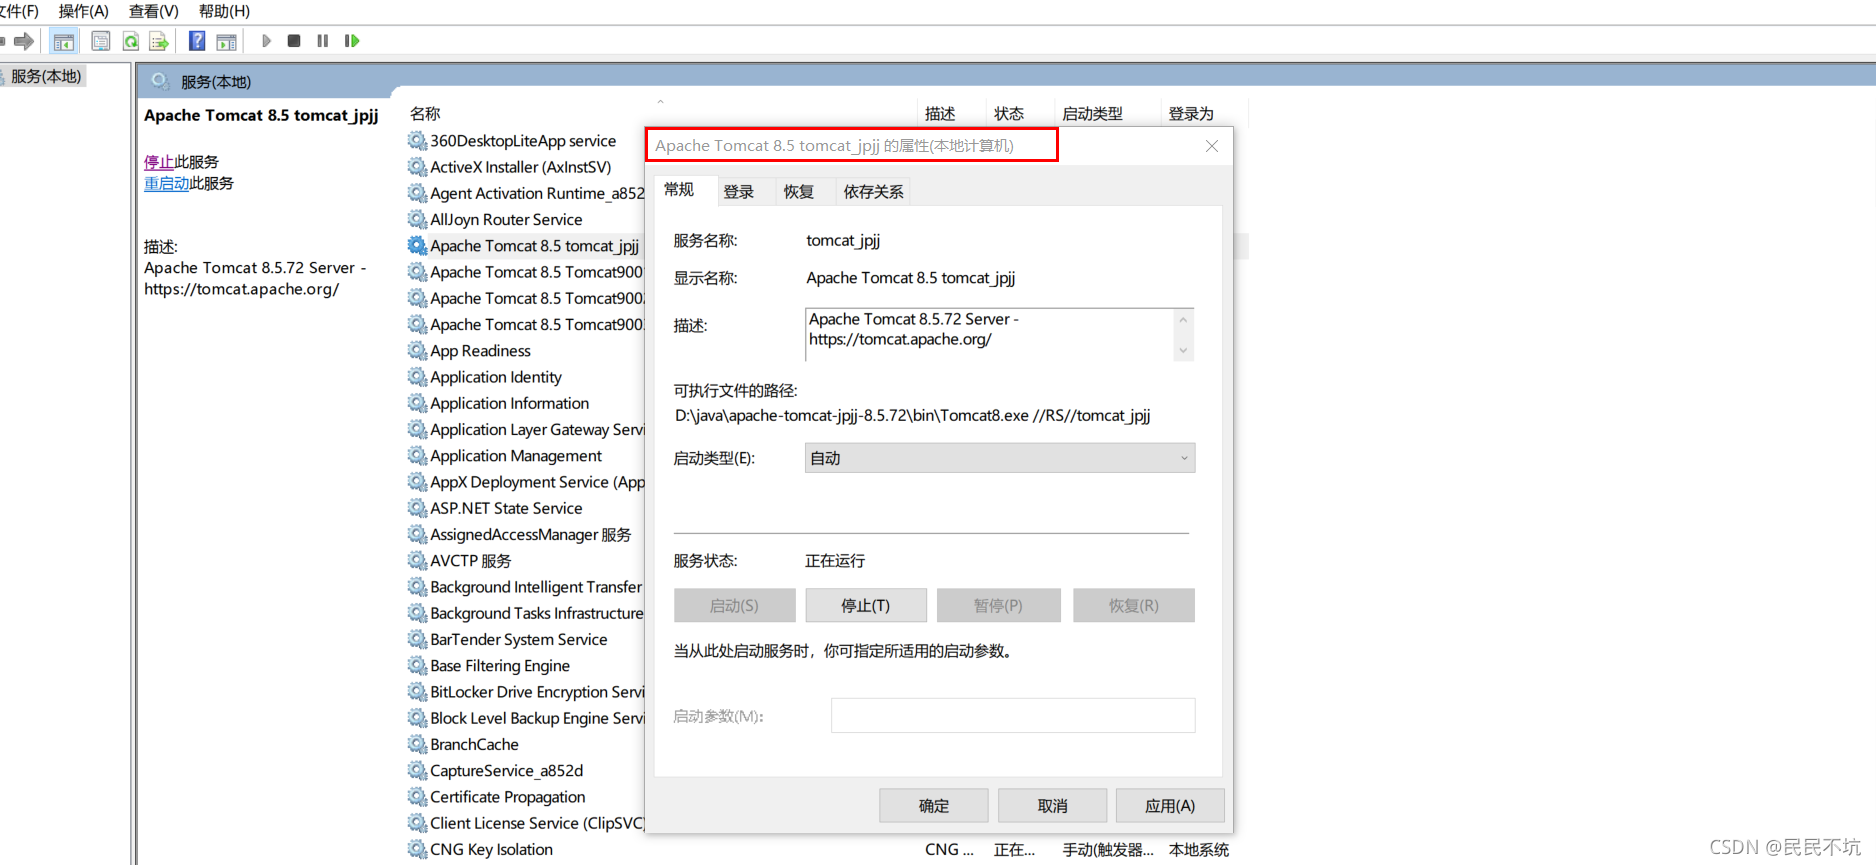This screenshot has width=1876, height=865.
Task: Open the 启动类型(E) startup type dropdown
Action: tap(1000, 458)
